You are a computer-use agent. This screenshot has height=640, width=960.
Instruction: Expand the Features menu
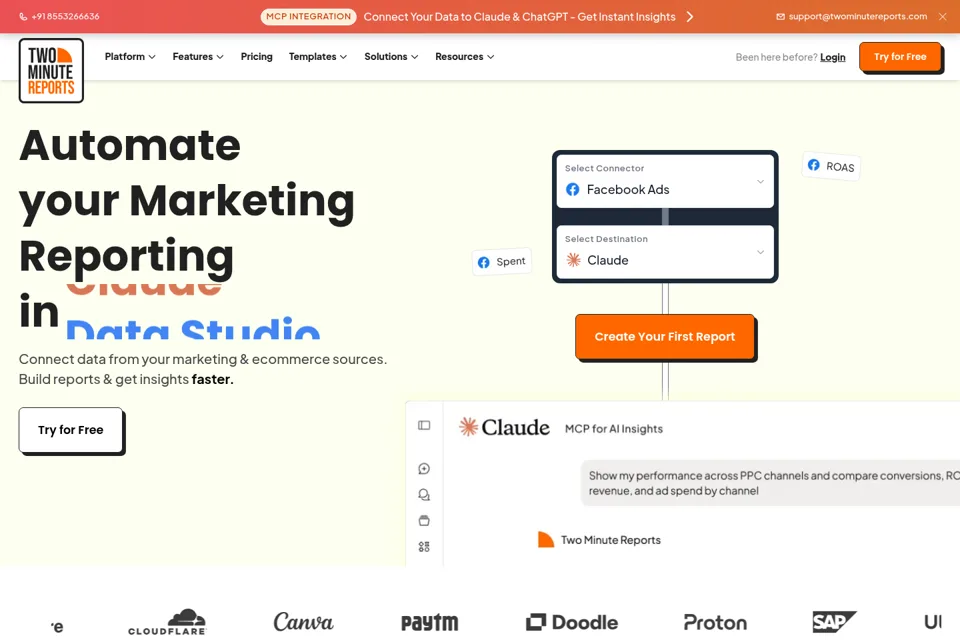coord(198,56)
